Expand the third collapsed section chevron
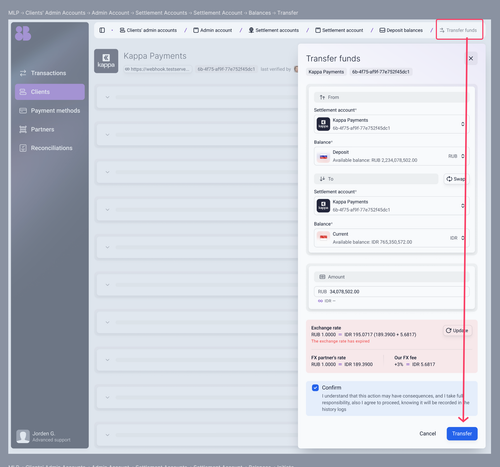Screen dimensions: 500x467 tap(107, 172)
